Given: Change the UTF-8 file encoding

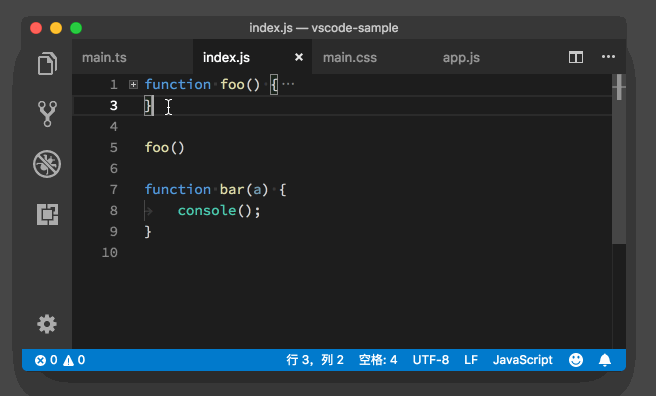Looking at the screenshot, I should coord(430,360).
